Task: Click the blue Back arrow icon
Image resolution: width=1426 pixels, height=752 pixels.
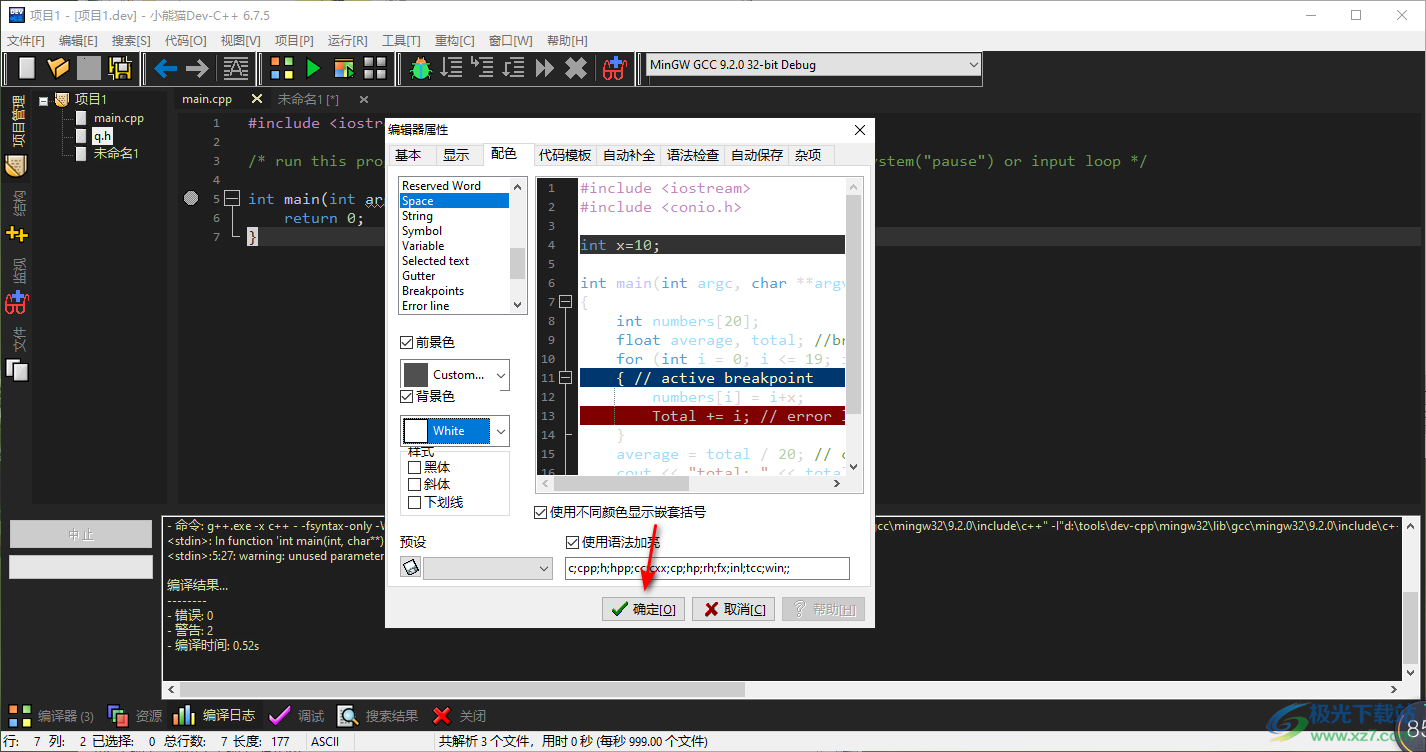Action: (x=165, y=68)
